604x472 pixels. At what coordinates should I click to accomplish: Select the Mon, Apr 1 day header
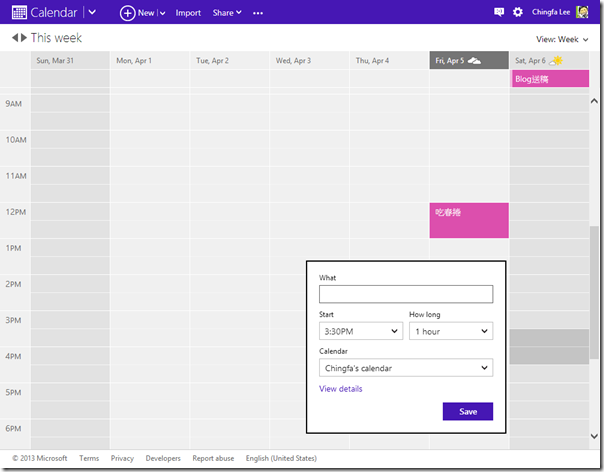pos(150,60)
